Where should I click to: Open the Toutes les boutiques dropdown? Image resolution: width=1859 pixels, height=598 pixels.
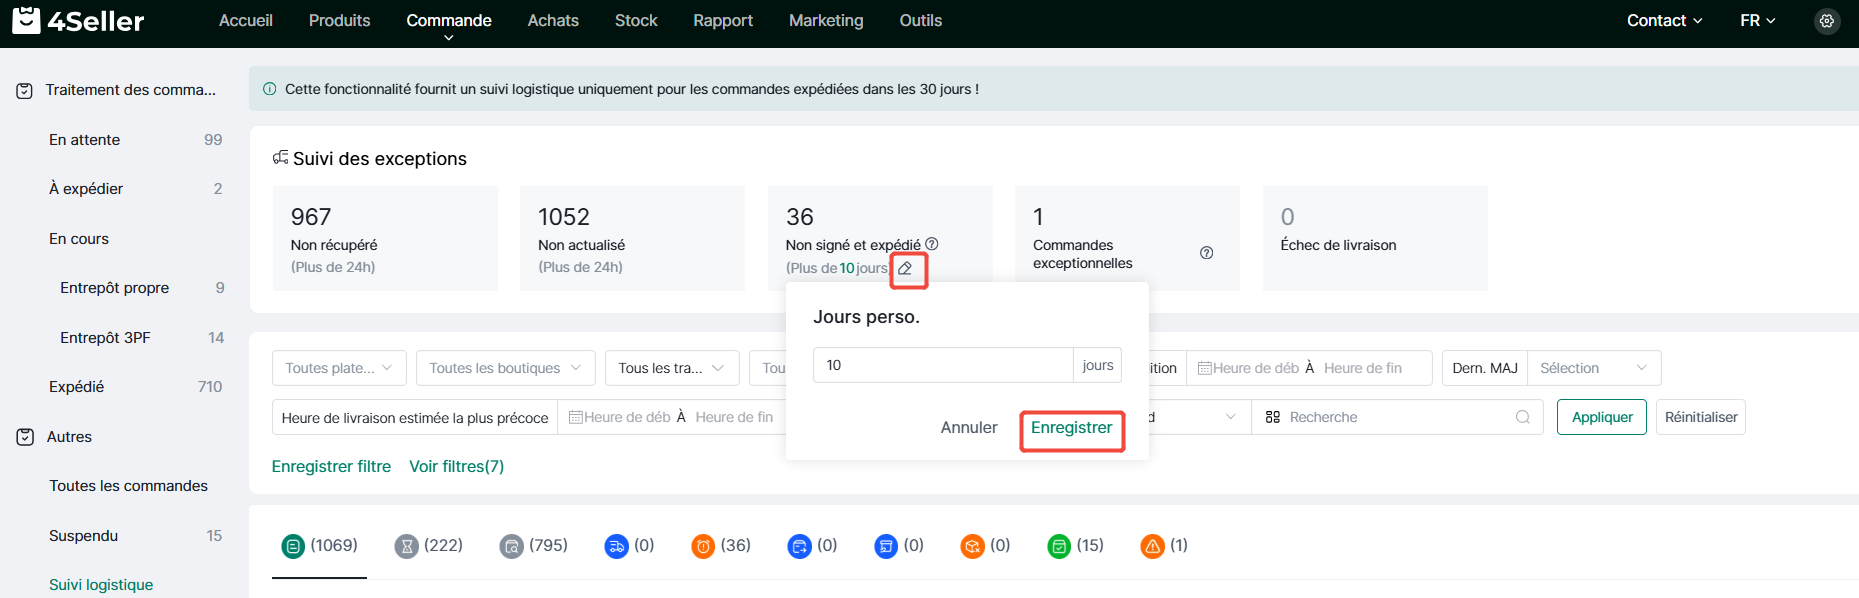coord(505,368)
